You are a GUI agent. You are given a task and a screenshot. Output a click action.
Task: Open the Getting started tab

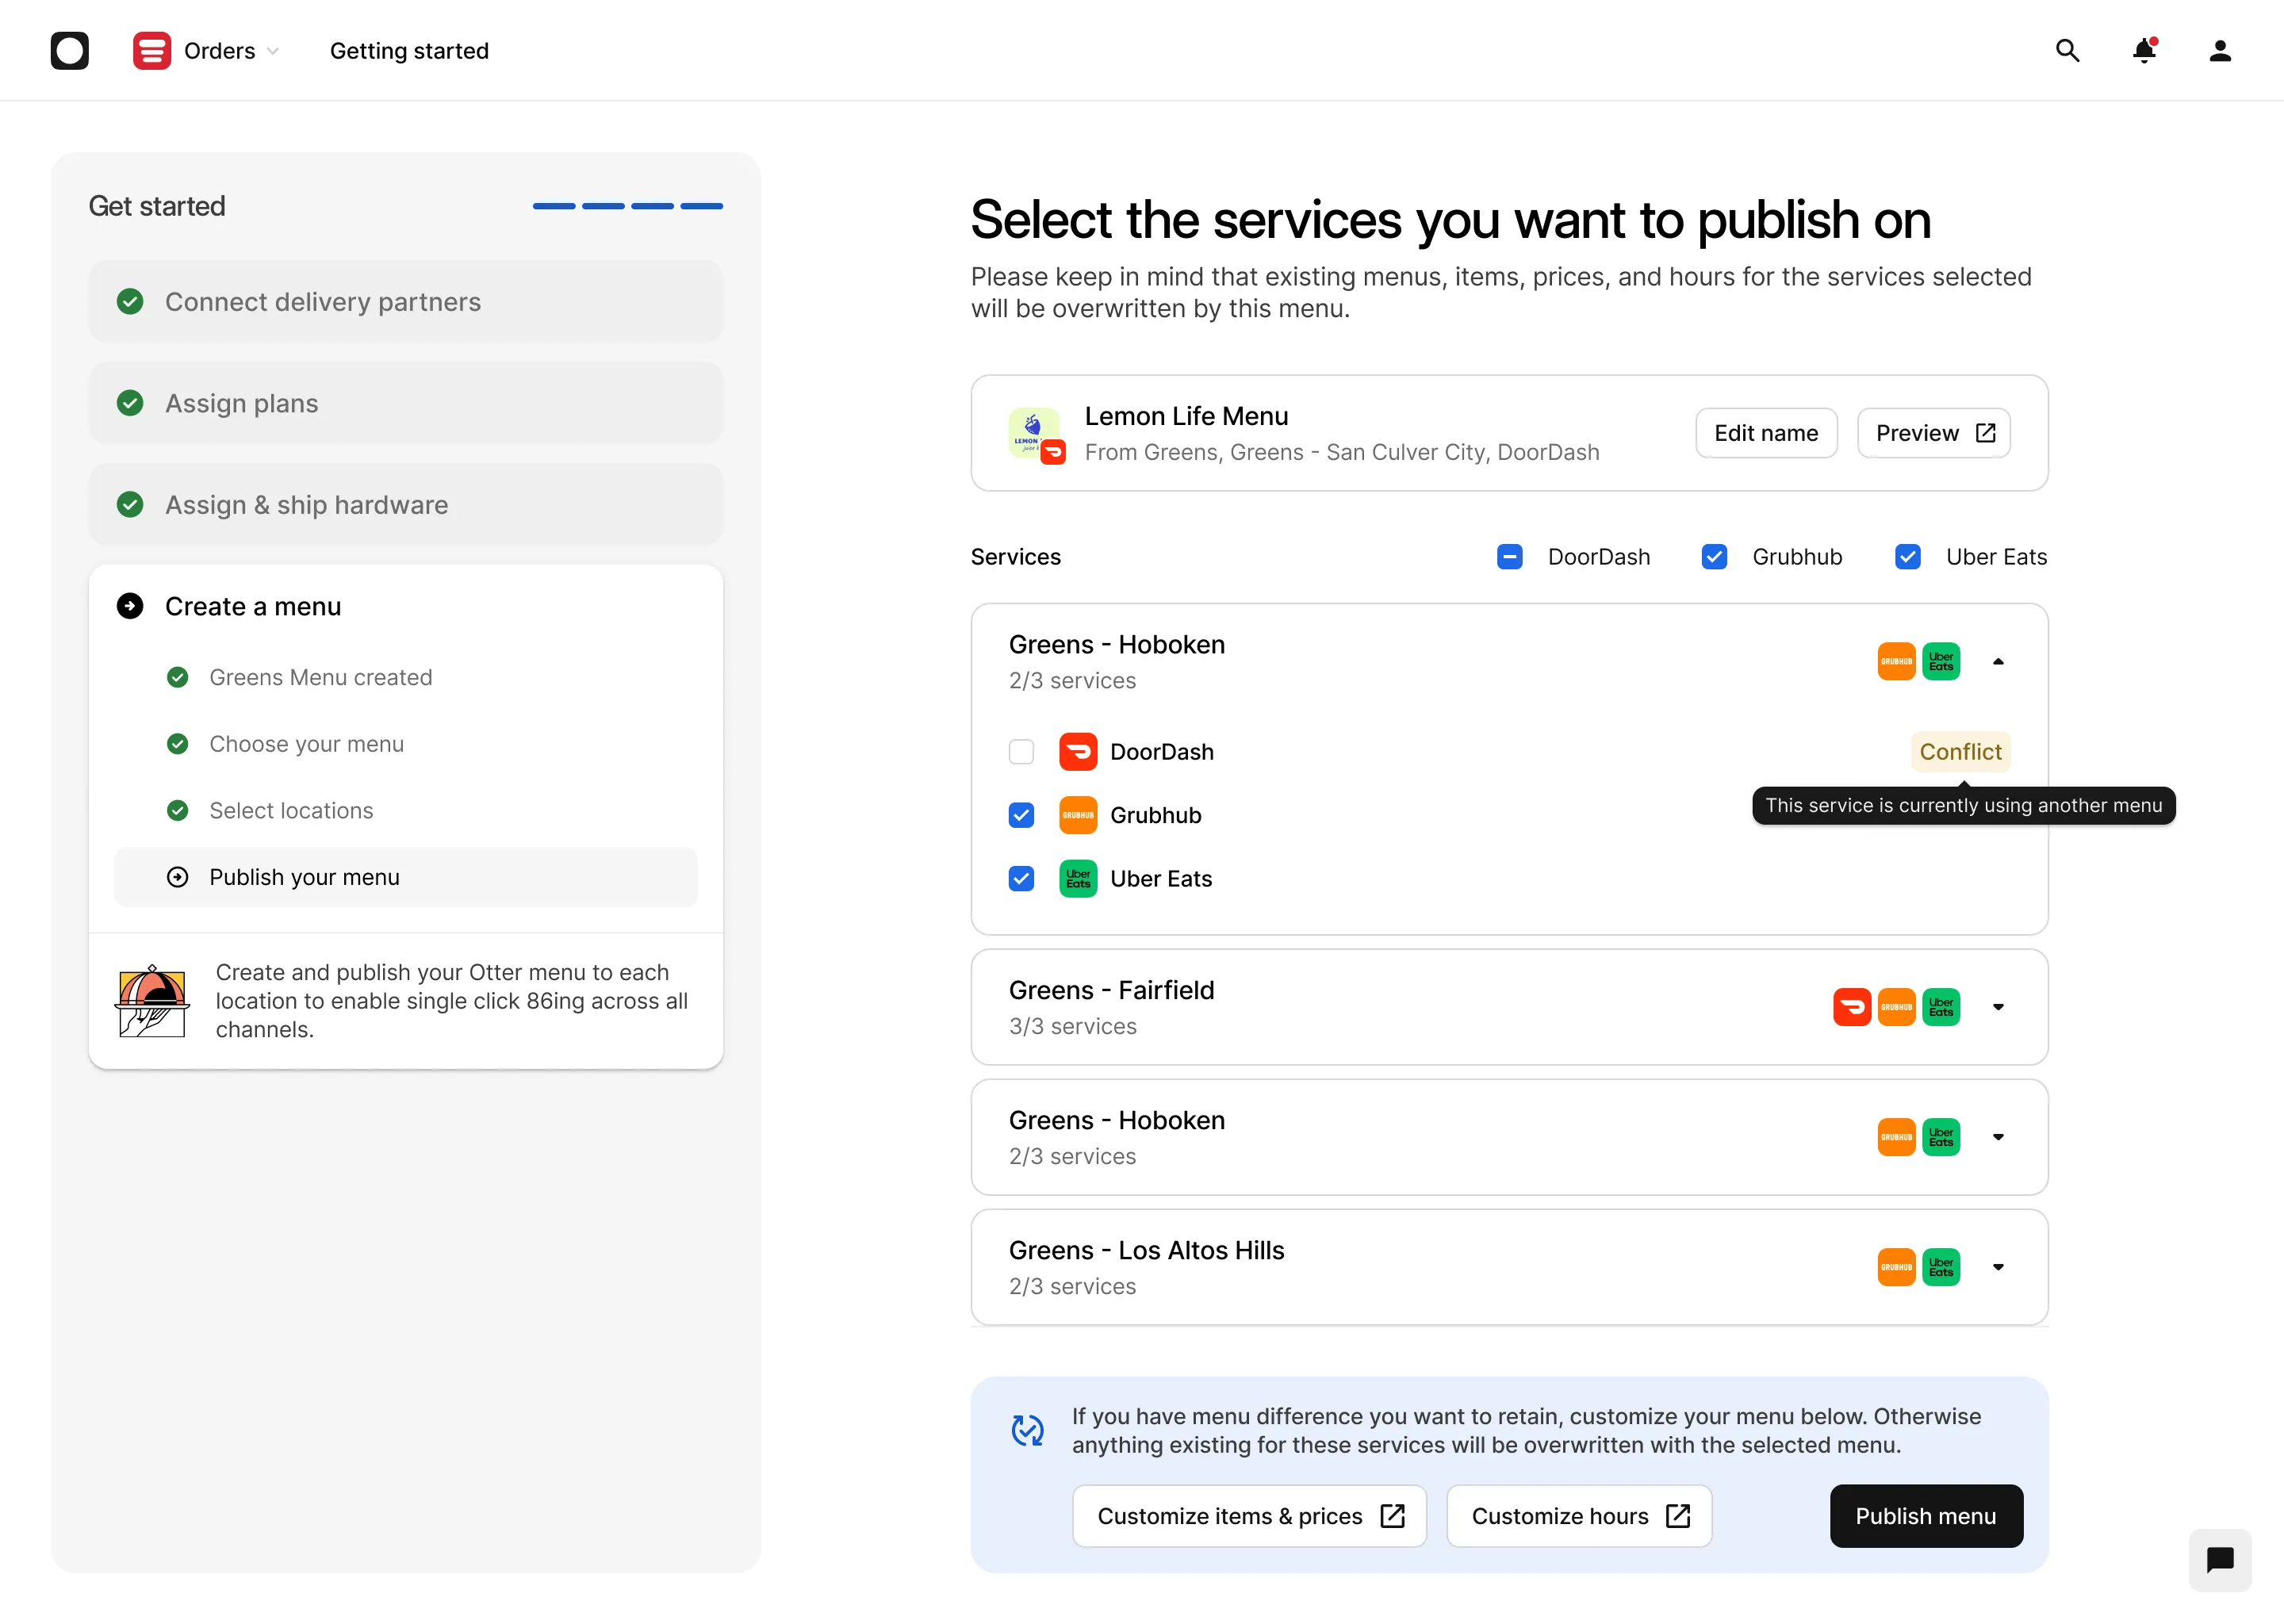[x=409, y=51]
